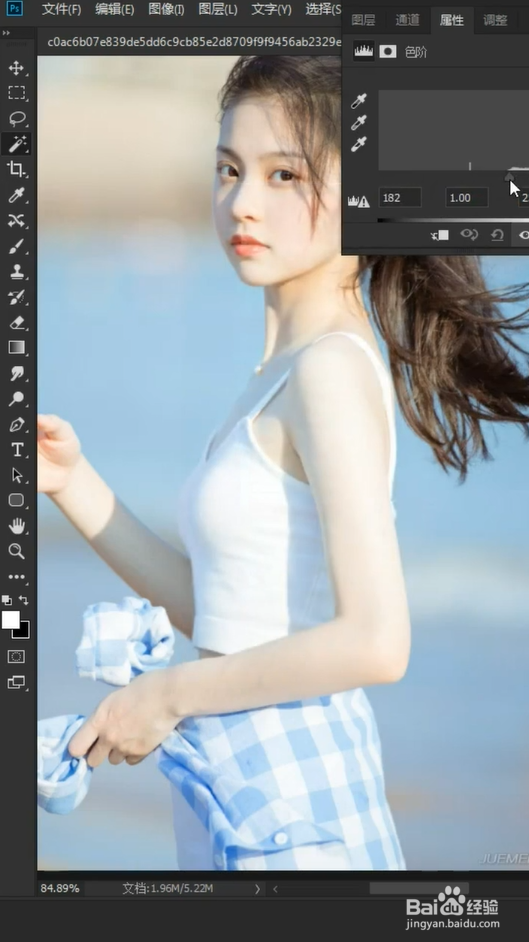The width and height of the screenshot is (529, 942).
Task: Open the 文件(F) menu
Action: coord(61,10)
